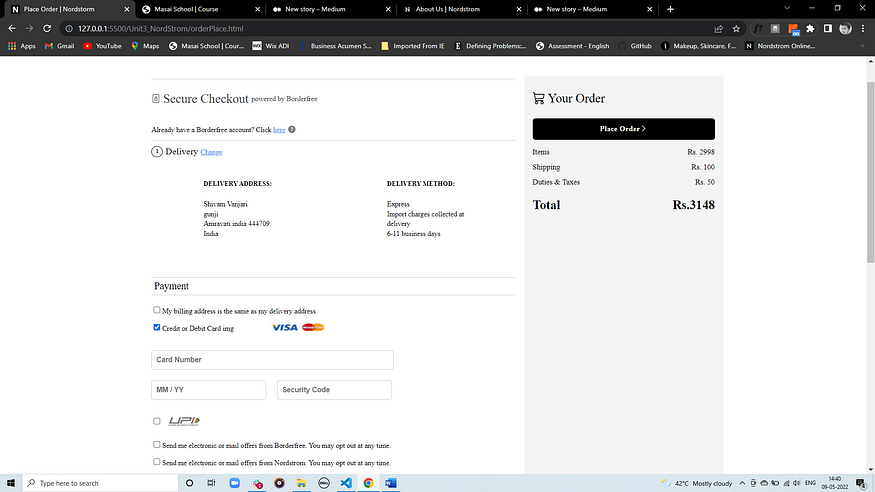This screenshot has width=875, height=492.
Task: Open File Explorer from the taskbar
Action: coord(301,483)
